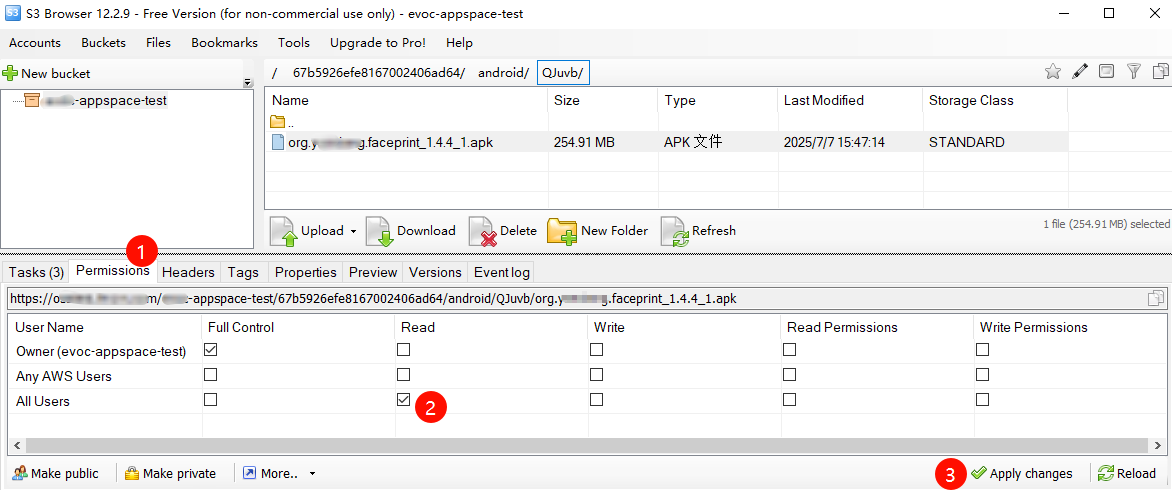Viewport: 1172px width, 490px height.
Task: Switch to the Event log tab
Action: click(502, 273)
